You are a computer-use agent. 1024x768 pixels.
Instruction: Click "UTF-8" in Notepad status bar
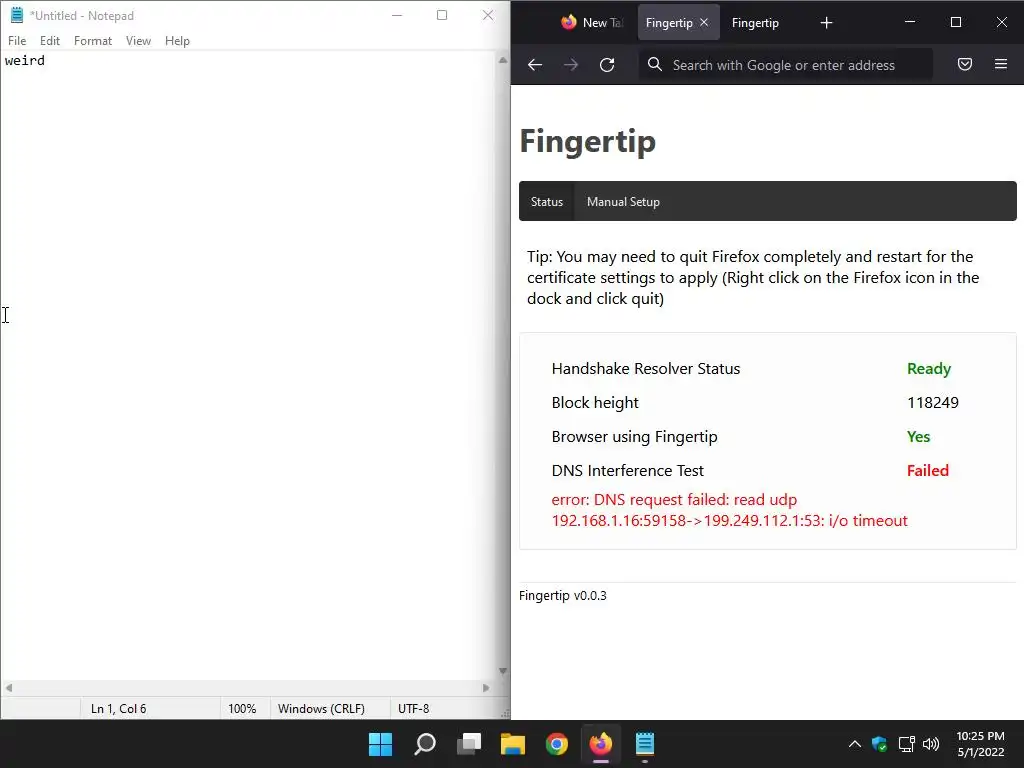pos(413,709)
